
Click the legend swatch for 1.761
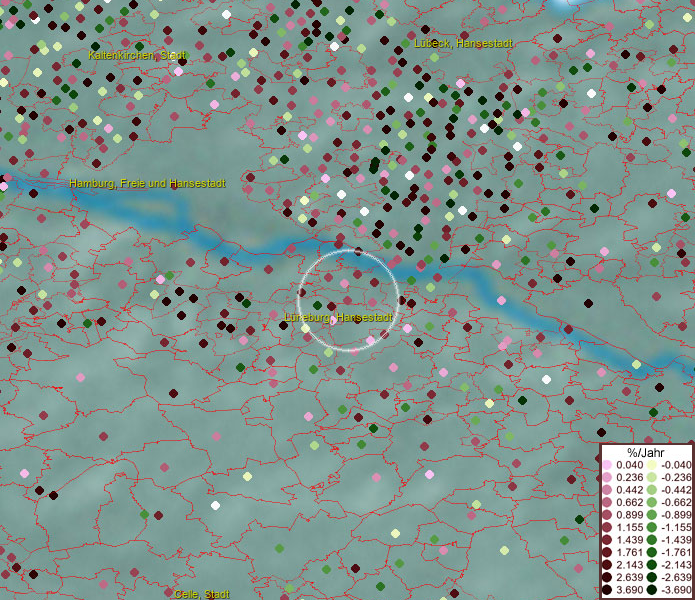click(x=607, y=553)
